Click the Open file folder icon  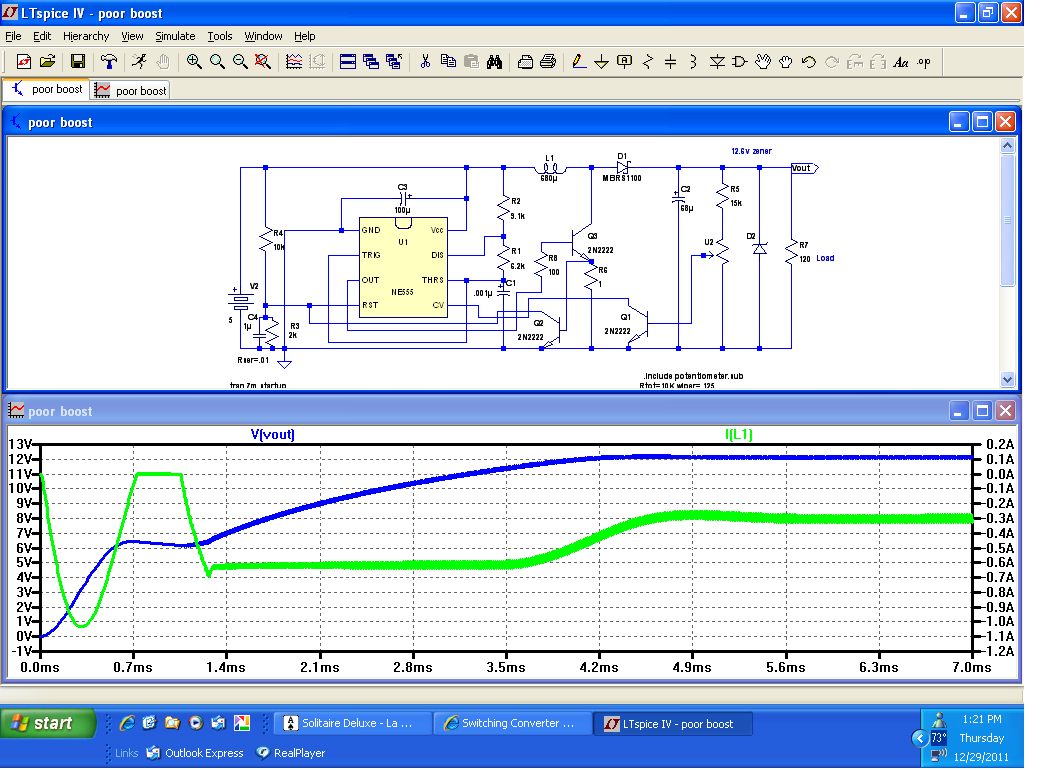(x=47, y=62)
